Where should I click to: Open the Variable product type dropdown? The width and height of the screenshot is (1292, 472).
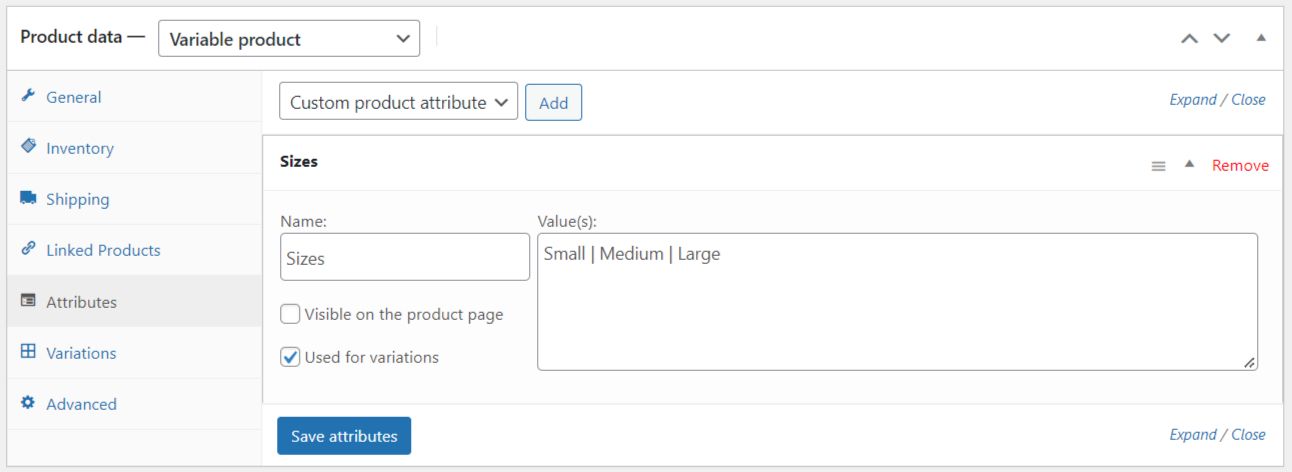pos(289,39)
